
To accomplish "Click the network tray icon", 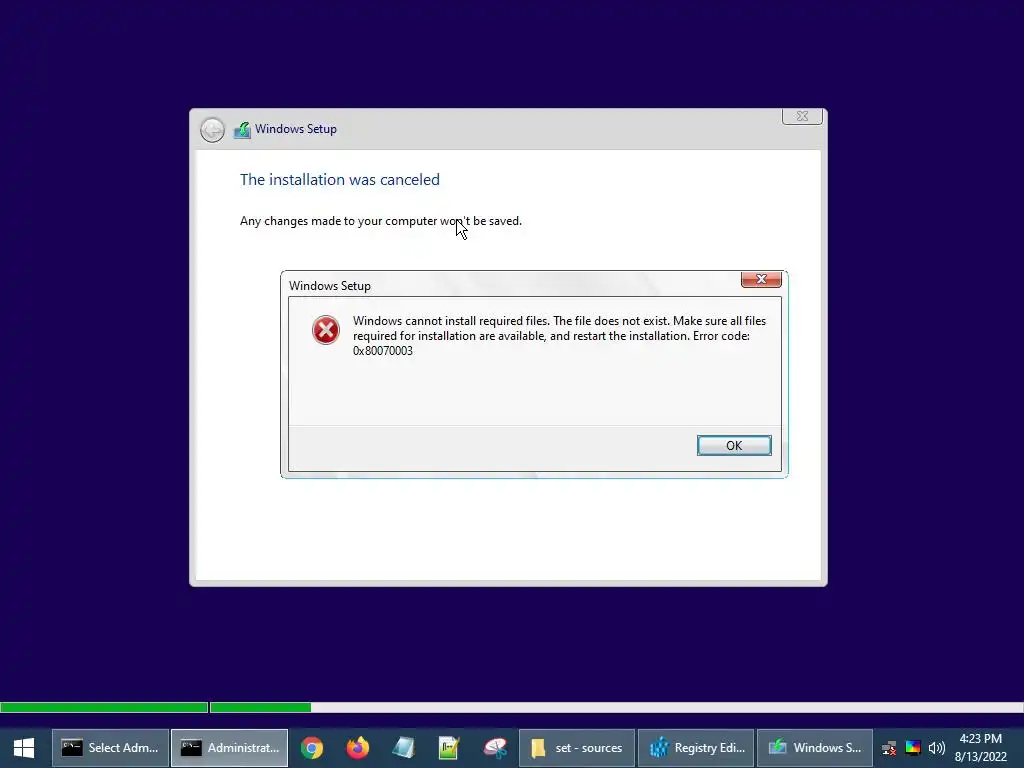I will coord(889,748).
